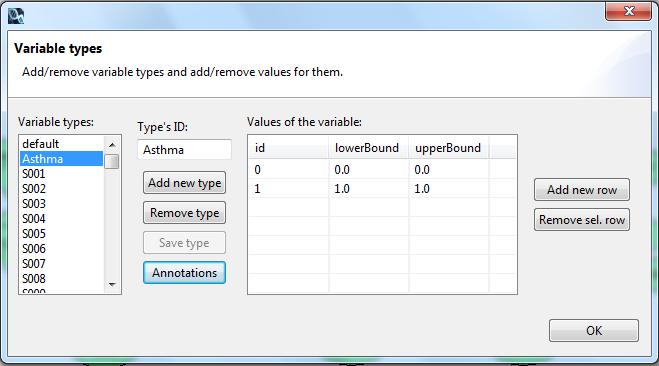Click the upperBound column header
The height and width of the screenshot is (366, 659).
point(448,148)
